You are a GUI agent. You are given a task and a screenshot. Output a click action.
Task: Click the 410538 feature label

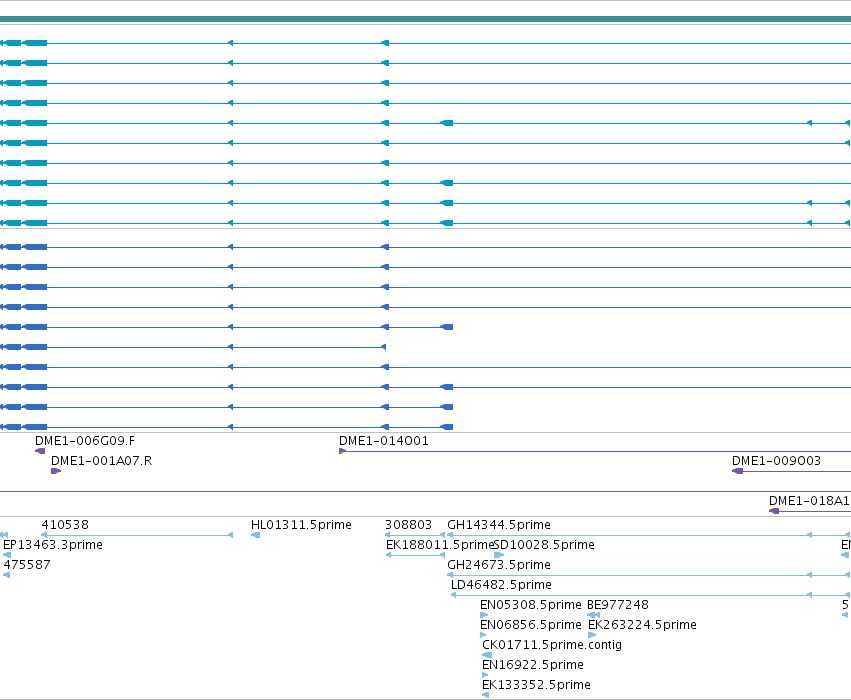point(65,525)
